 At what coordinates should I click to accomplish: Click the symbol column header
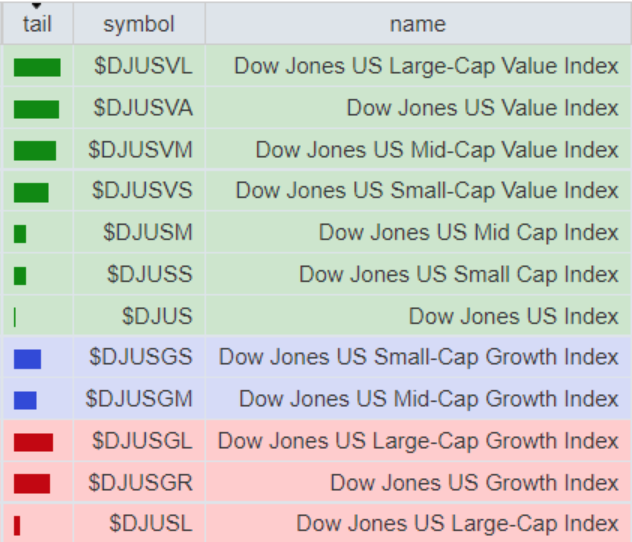pos(139,24)
